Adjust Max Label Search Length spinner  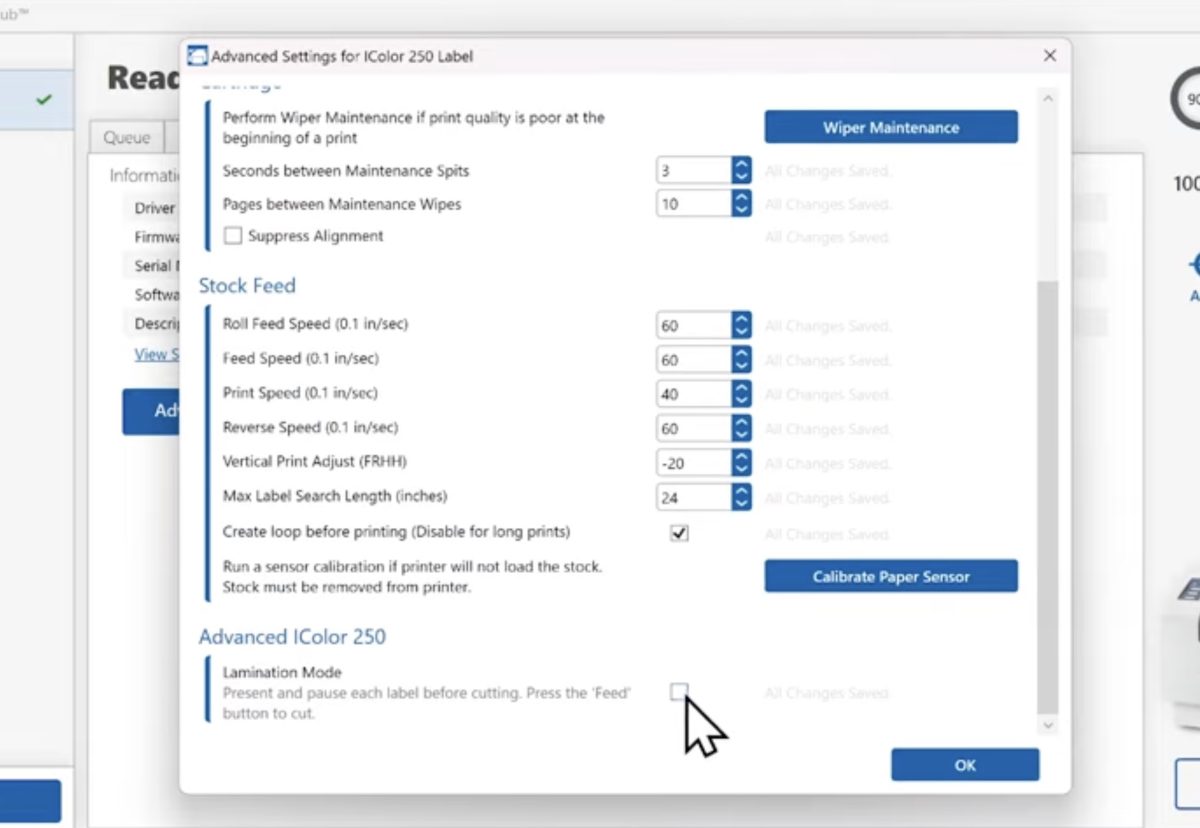741,496
